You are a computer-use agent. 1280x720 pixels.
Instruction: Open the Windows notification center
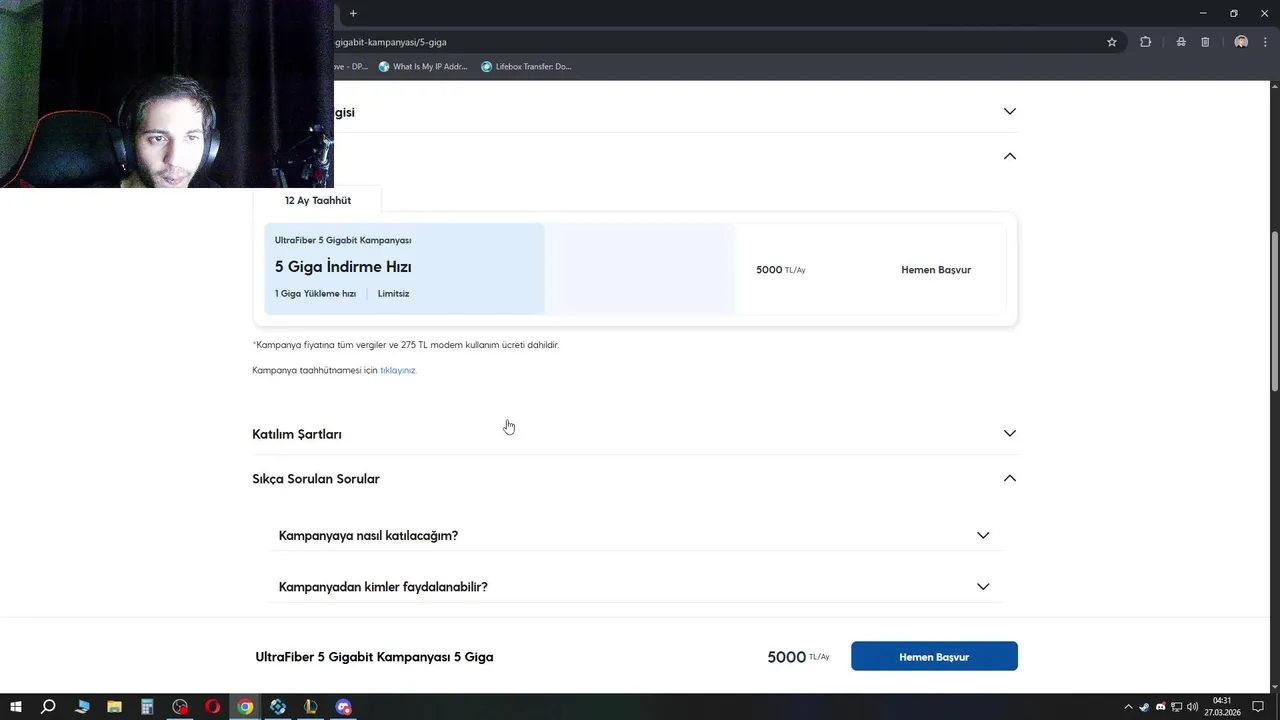[1258, 707]
